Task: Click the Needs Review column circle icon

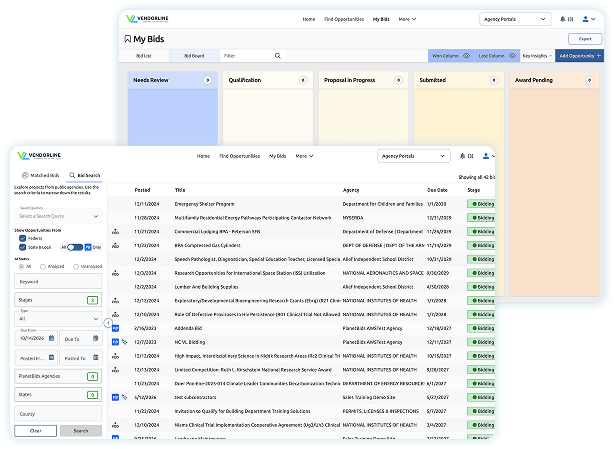Action: [208, 80]
